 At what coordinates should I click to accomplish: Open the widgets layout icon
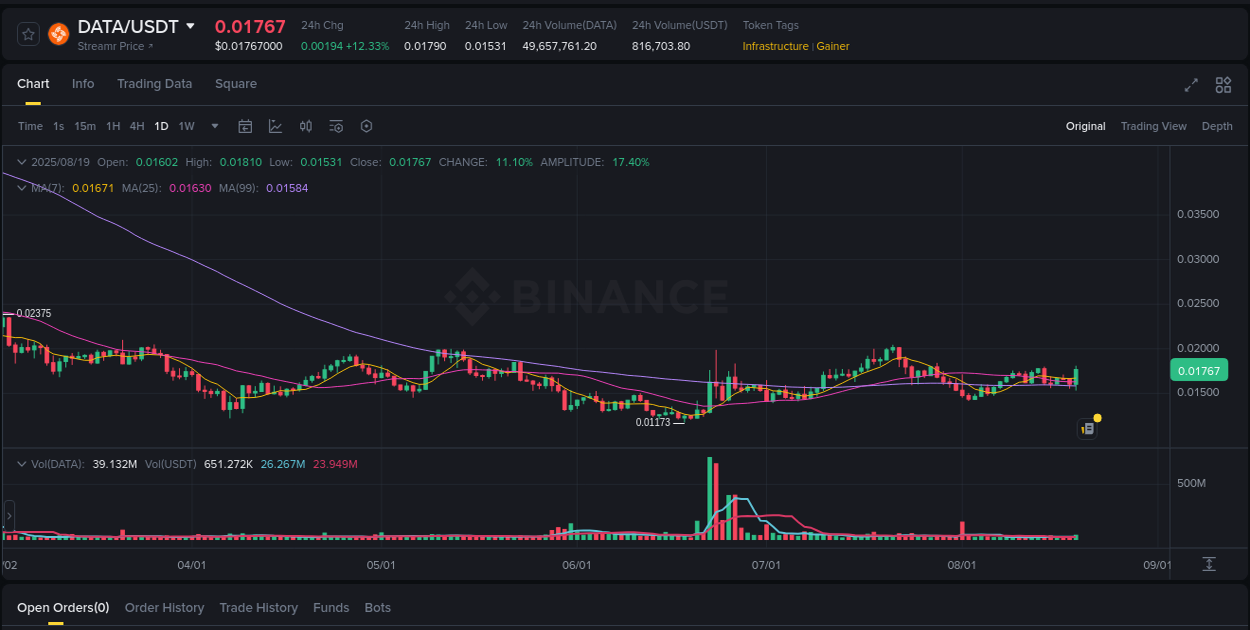[x=1222, y=85]
